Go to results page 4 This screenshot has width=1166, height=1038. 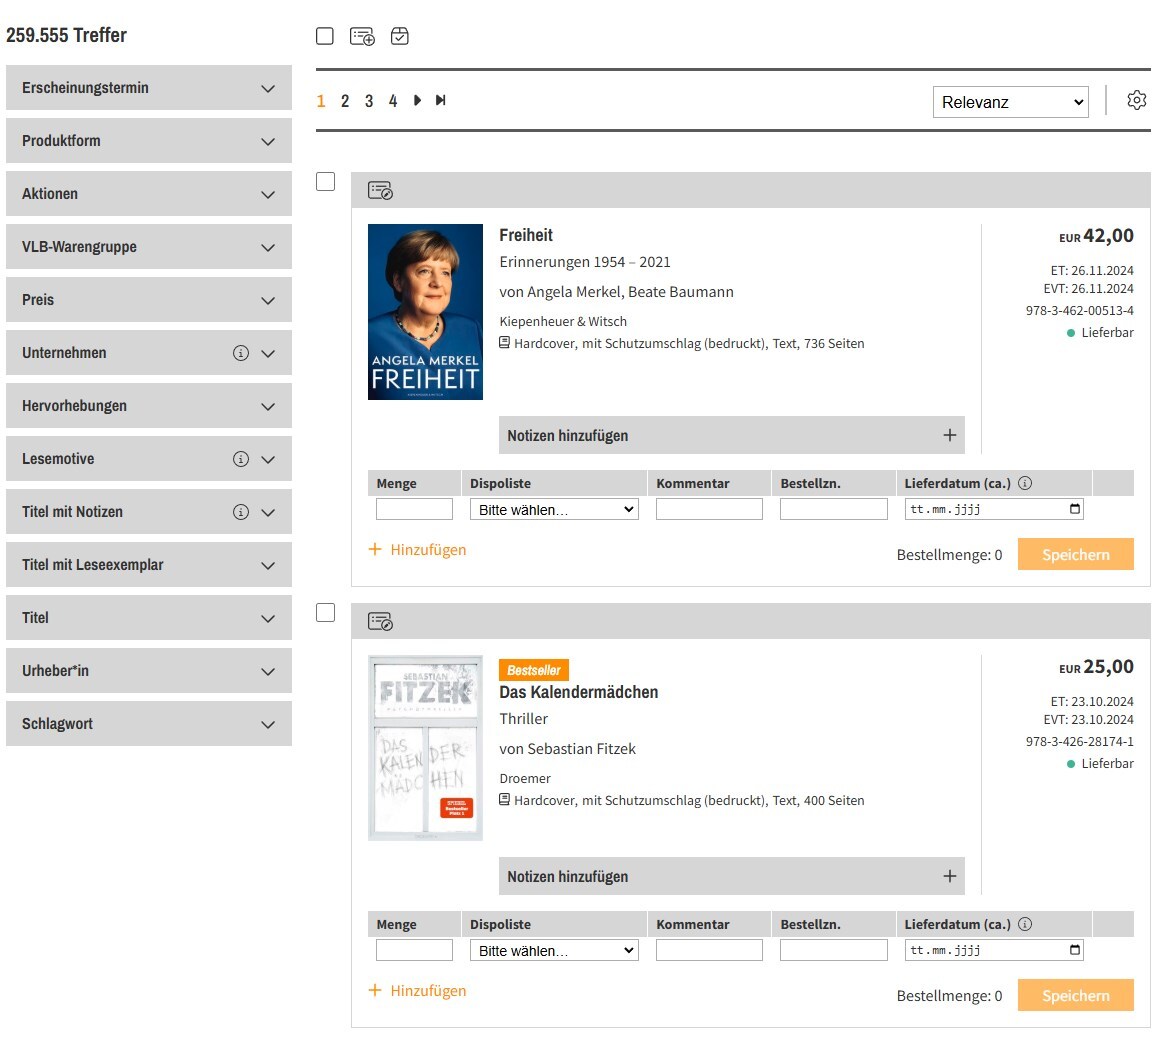point(393,101)
